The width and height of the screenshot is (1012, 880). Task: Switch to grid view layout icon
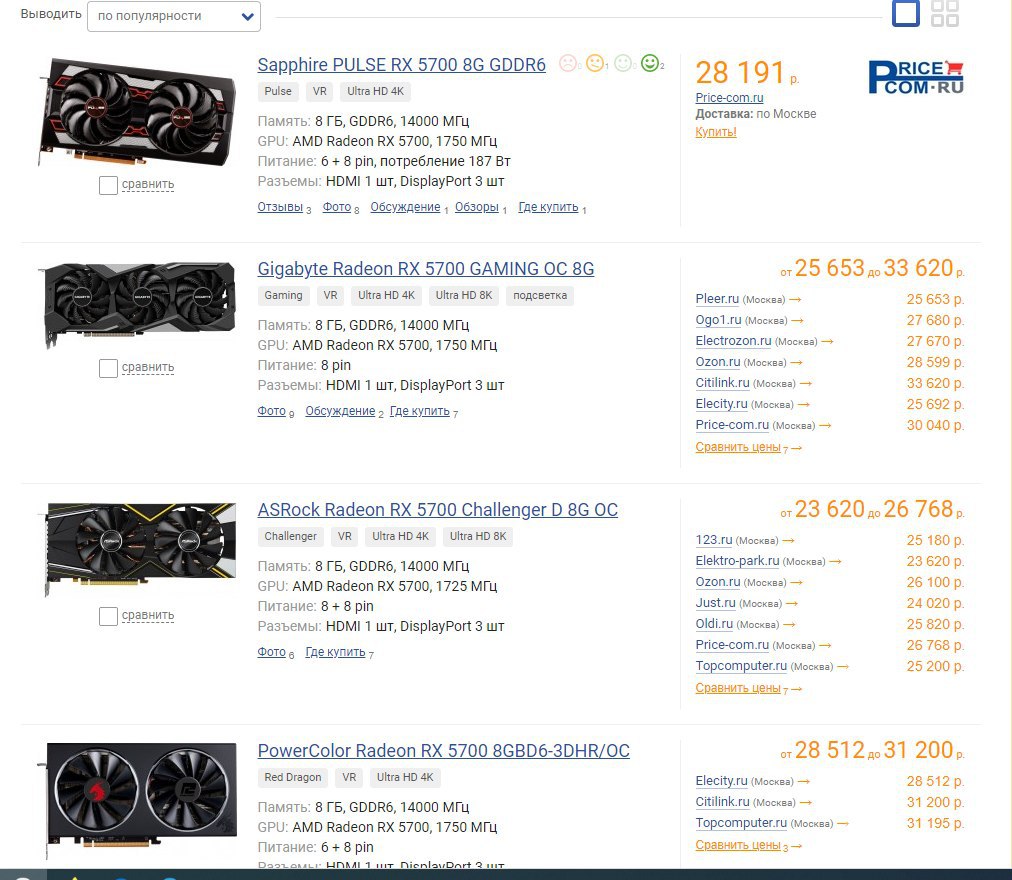(945, 13)
